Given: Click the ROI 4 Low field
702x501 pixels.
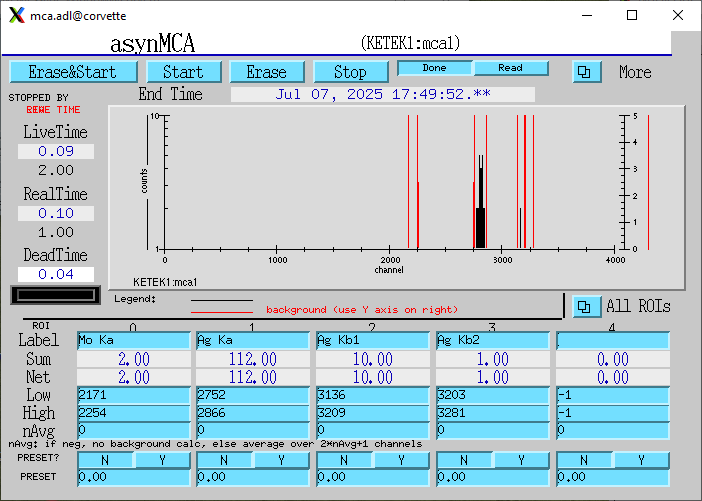Looking at the screenshot, I should pyautogui.click(x=613, y=395).
